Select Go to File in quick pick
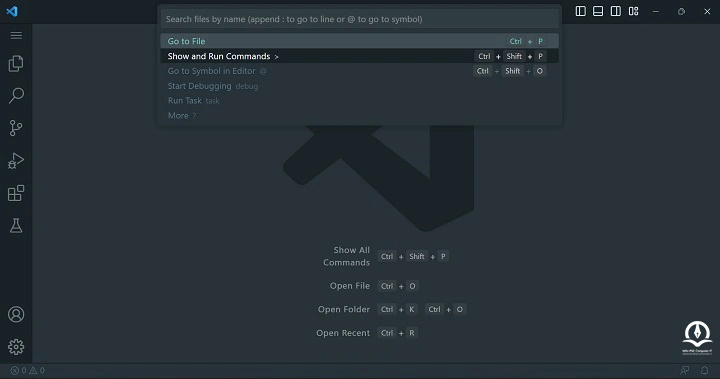 tap(360, 41)
